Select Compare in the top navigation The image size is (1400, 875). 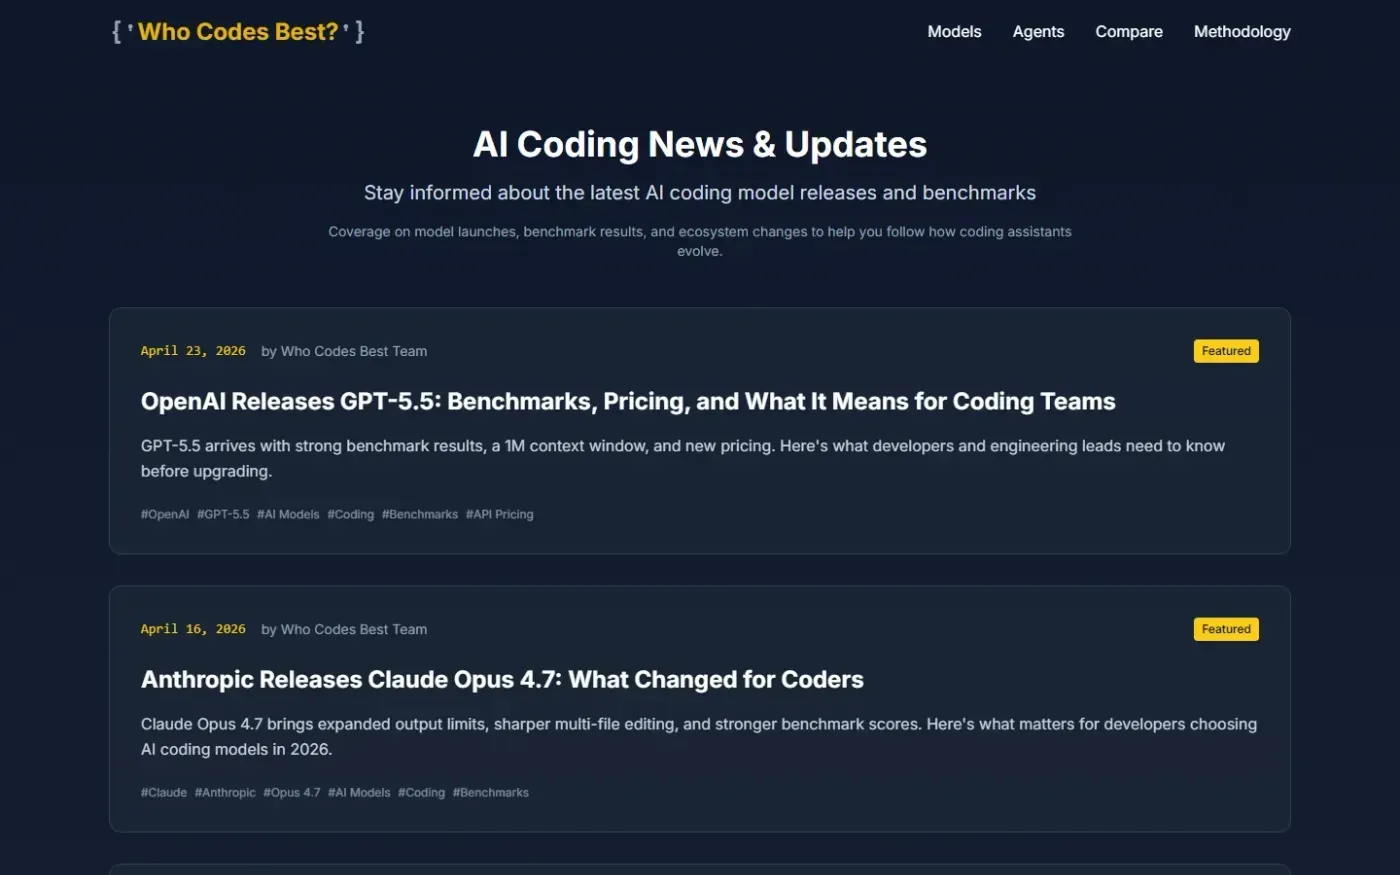coord(1129,32)
